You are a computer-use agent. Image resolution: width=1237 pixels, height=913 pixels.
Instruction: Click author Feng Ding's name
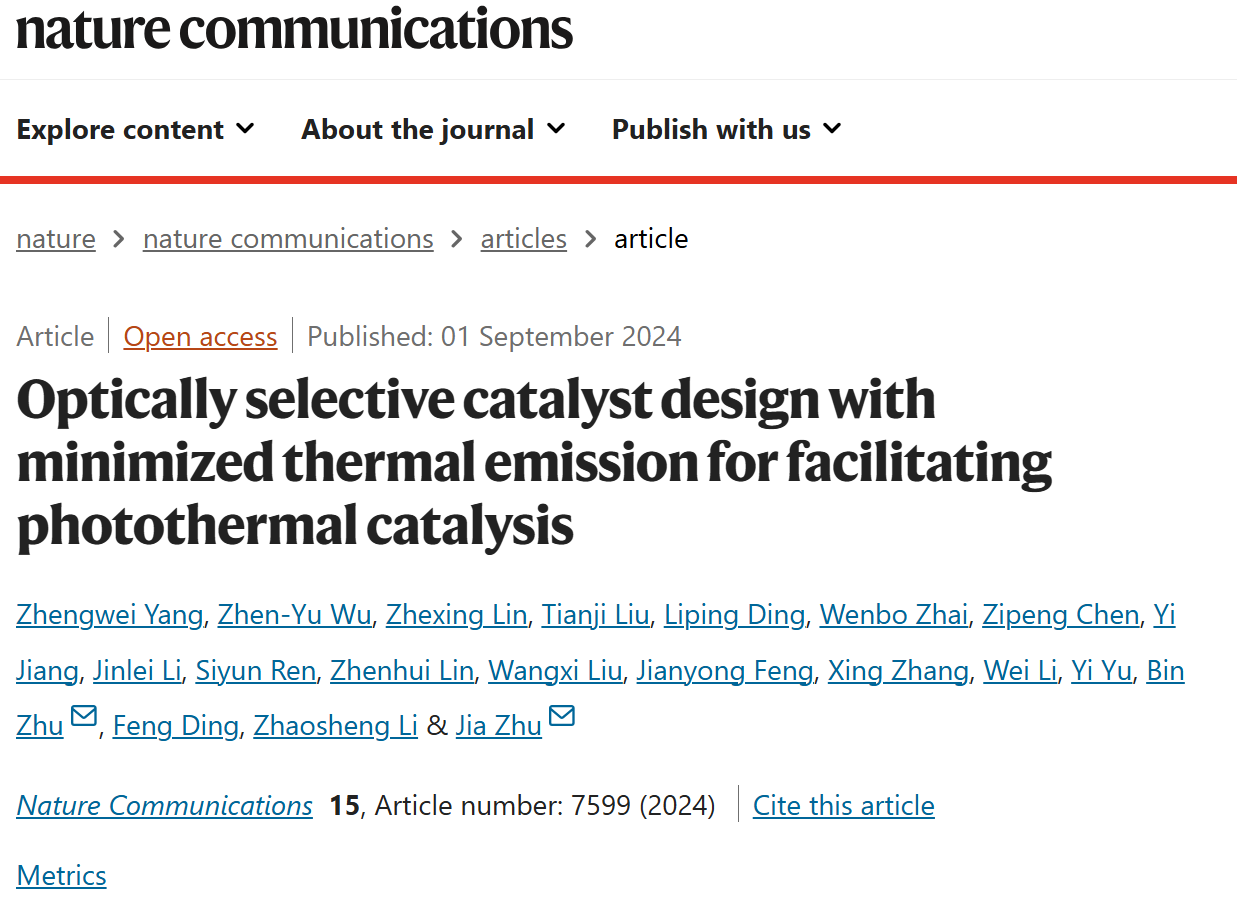[x=176, y=726]
